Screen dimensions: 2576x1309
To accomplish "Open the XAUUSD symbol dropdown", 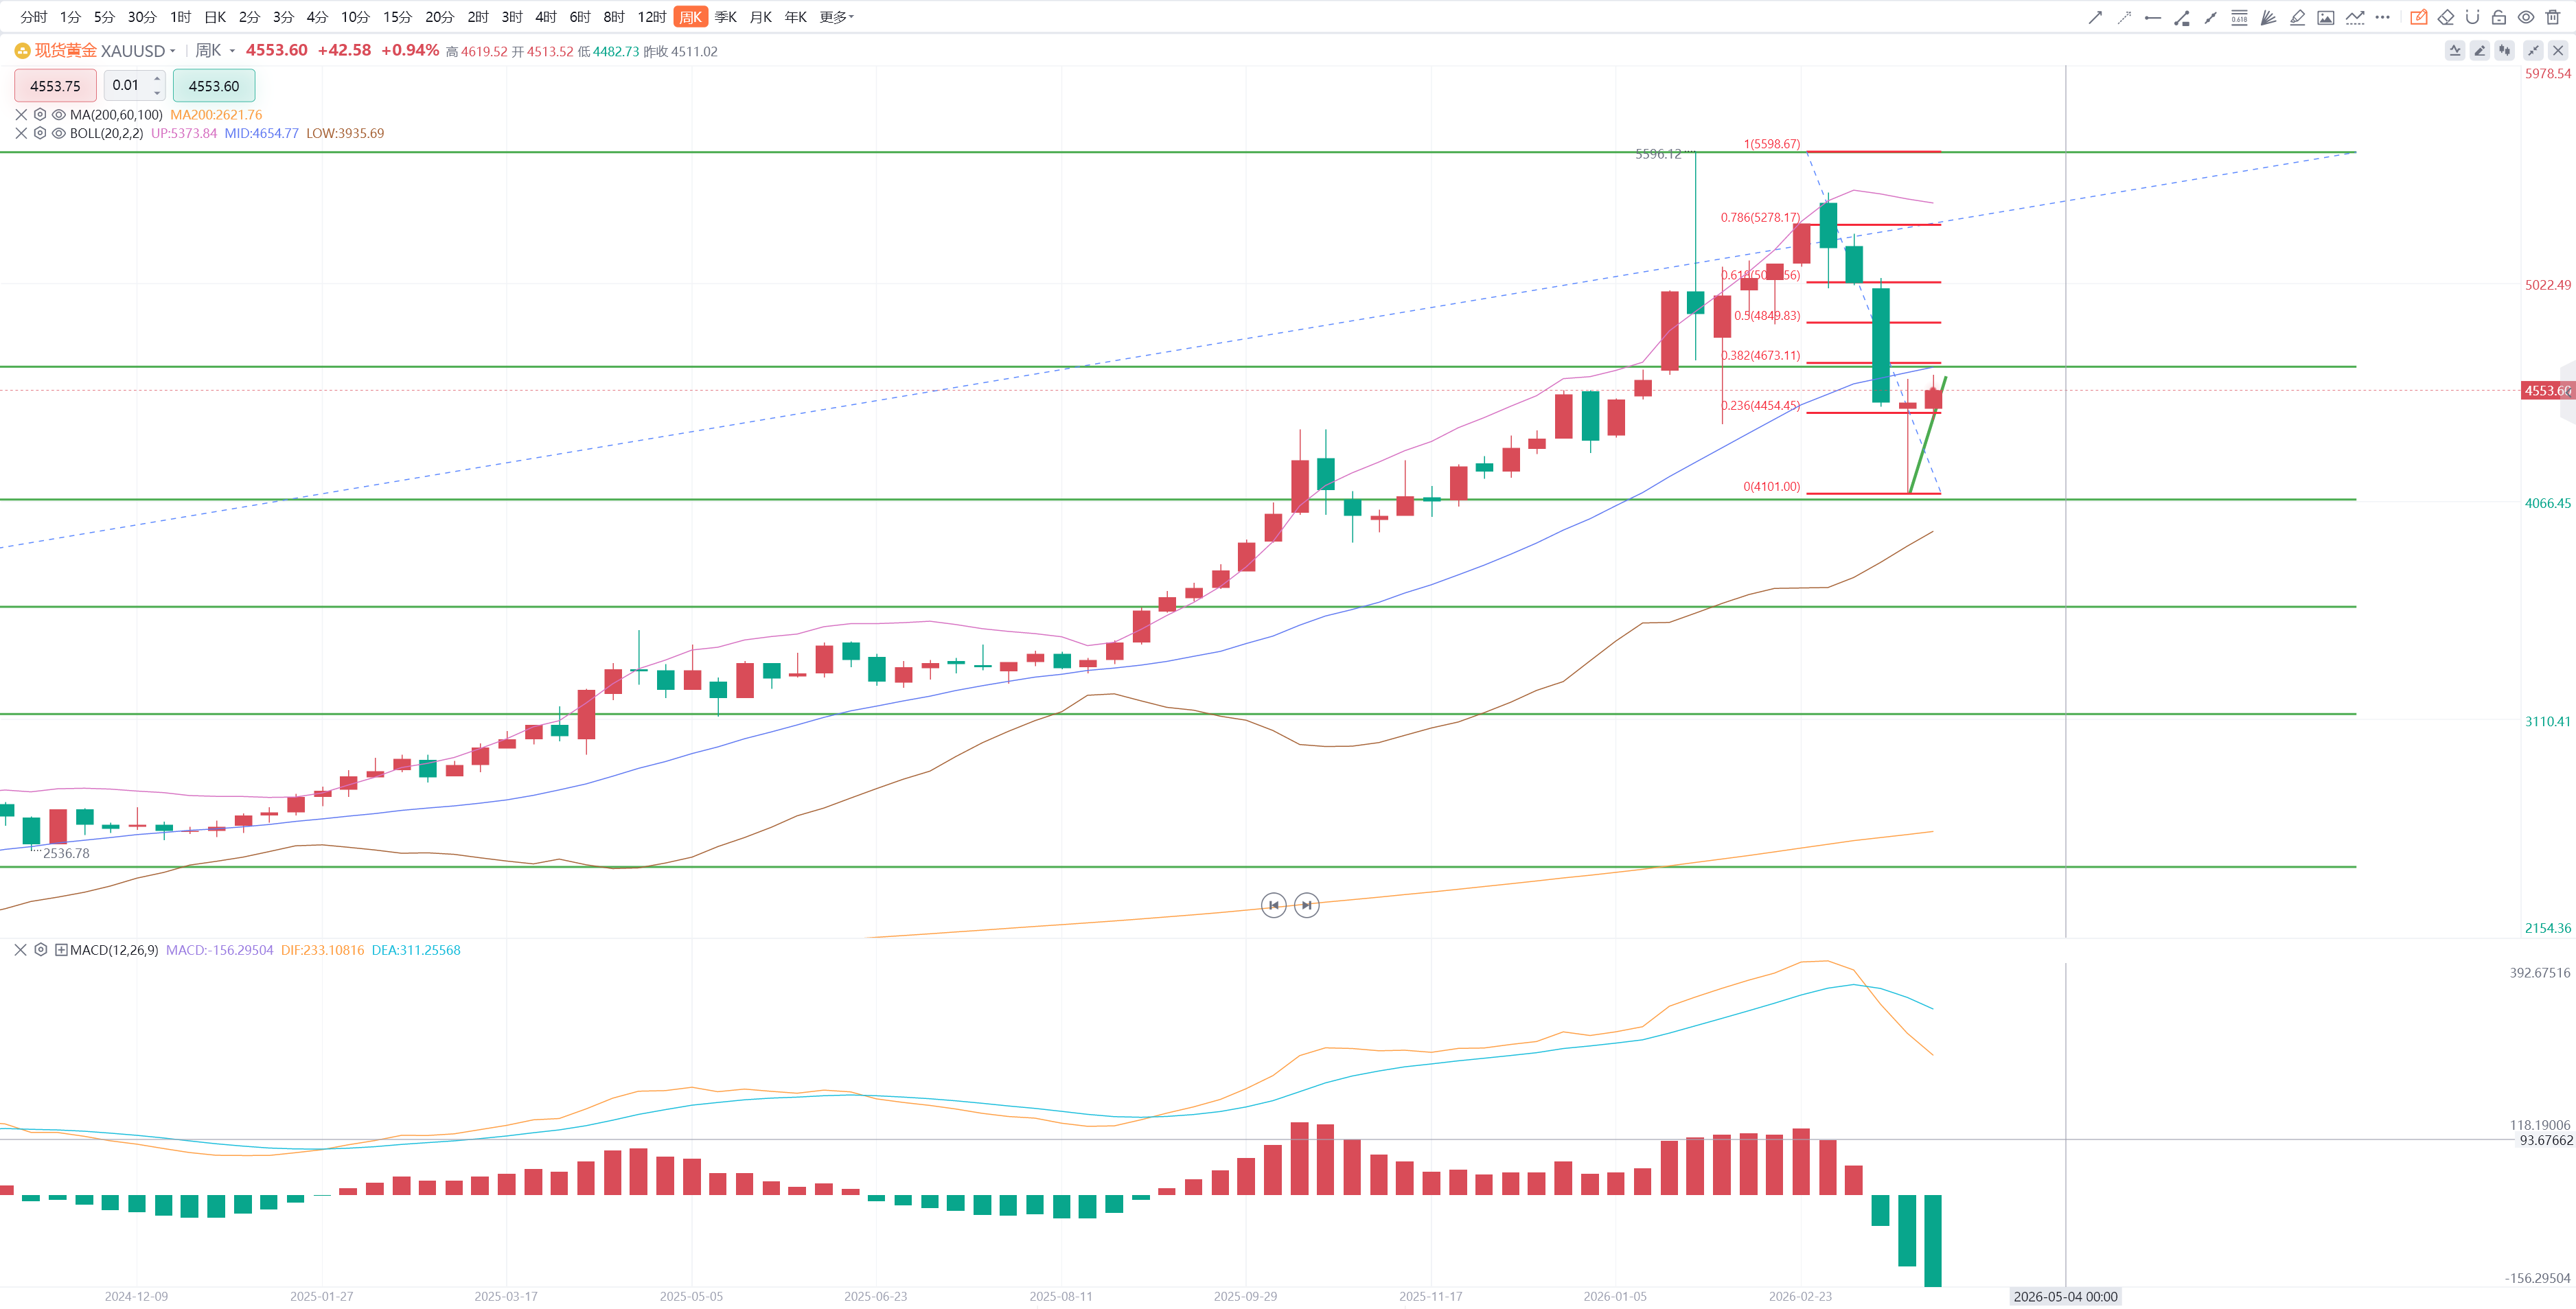I will (x=173, y=51).
